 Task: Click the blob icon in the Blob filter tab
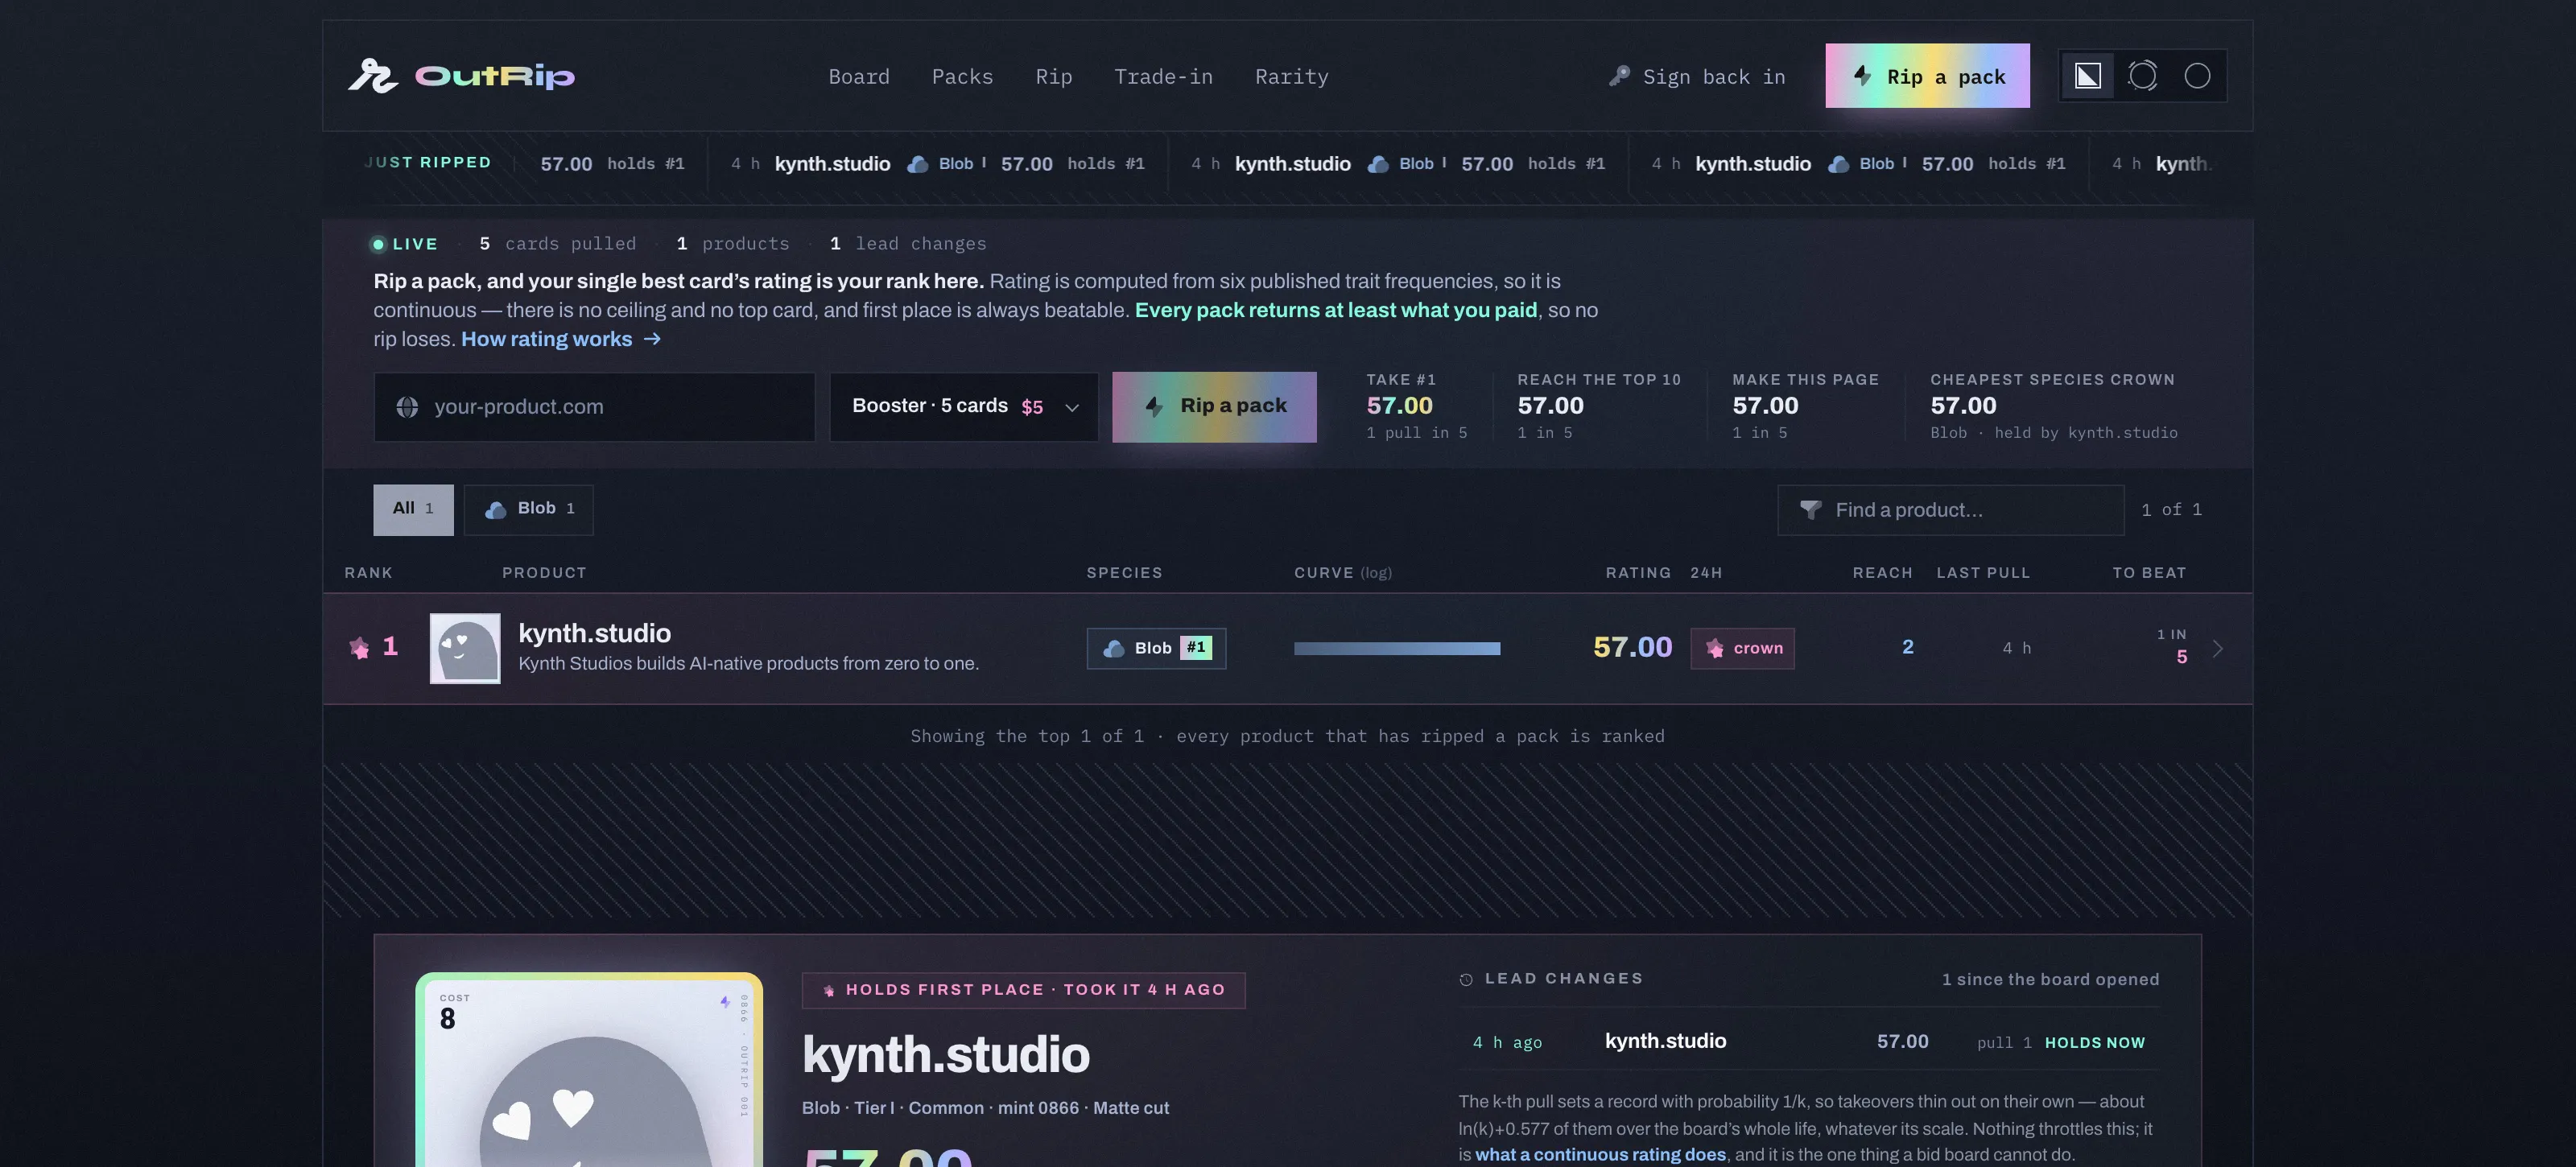pyautogui.click(x=496, y=510)
